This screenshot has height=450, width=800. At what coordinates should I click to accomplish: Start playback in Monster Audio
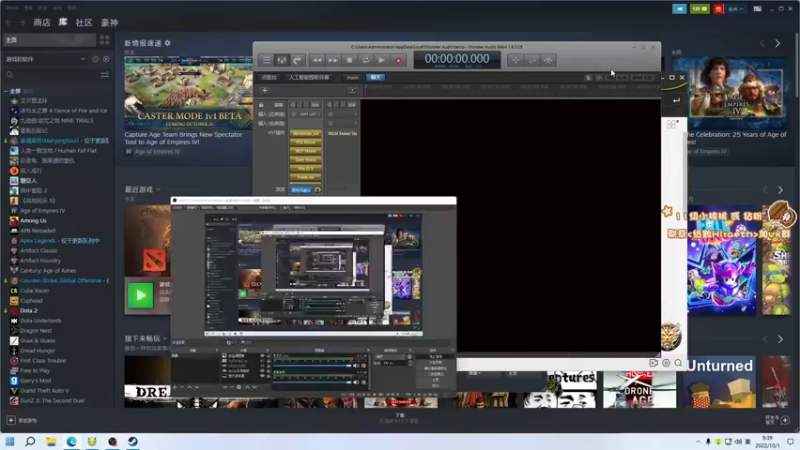coord(382,60)
